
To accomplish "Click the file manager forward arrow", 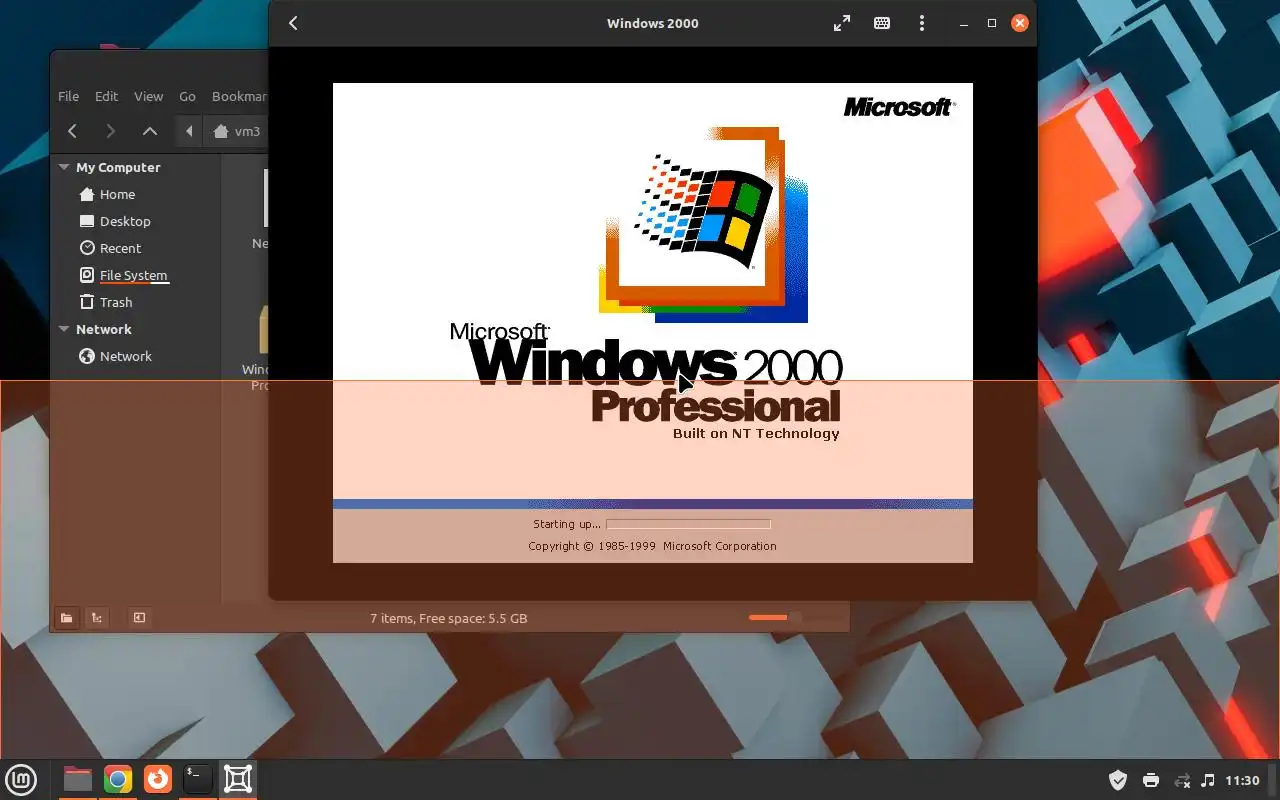I will [110, 131].
